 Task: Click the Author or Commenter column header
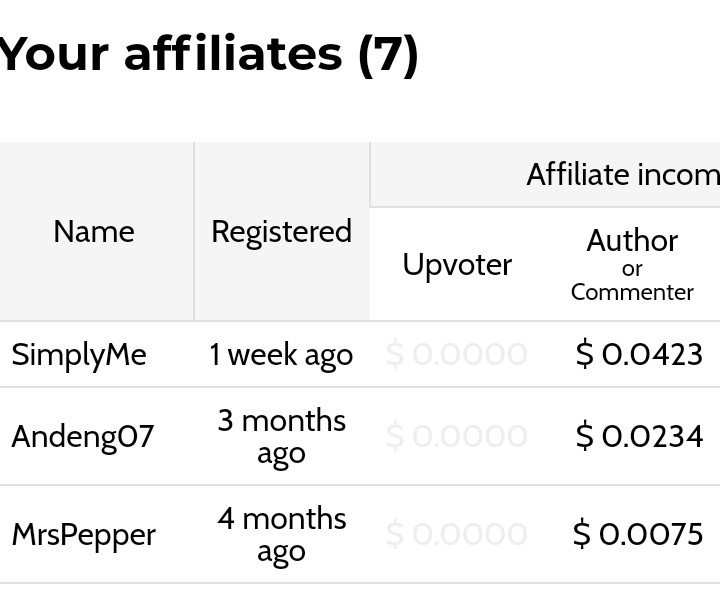632,265
